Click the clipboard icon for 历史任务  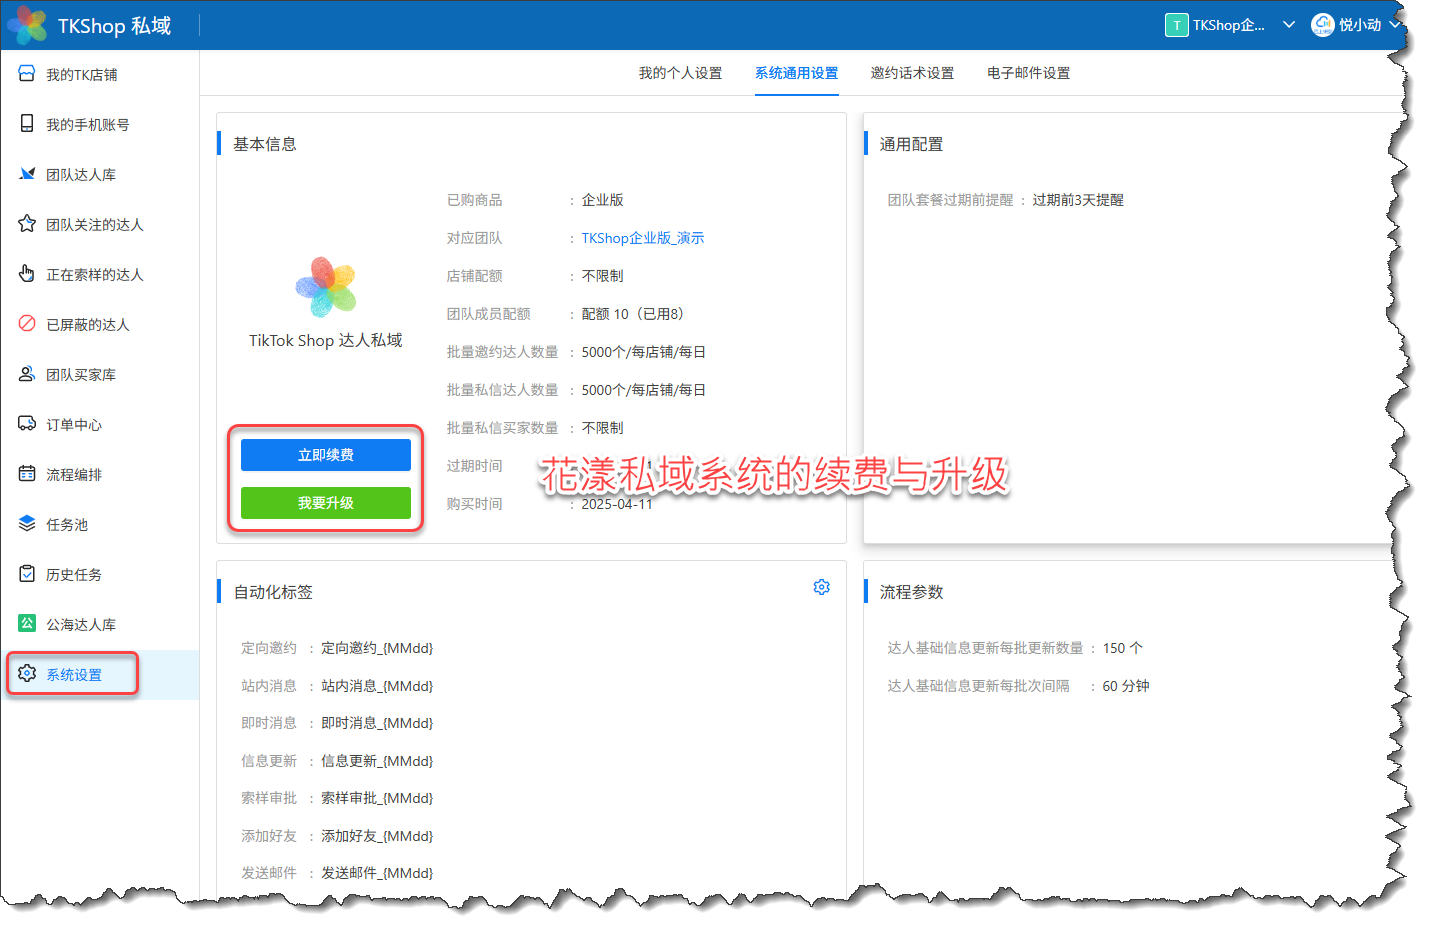pos(27,574)
